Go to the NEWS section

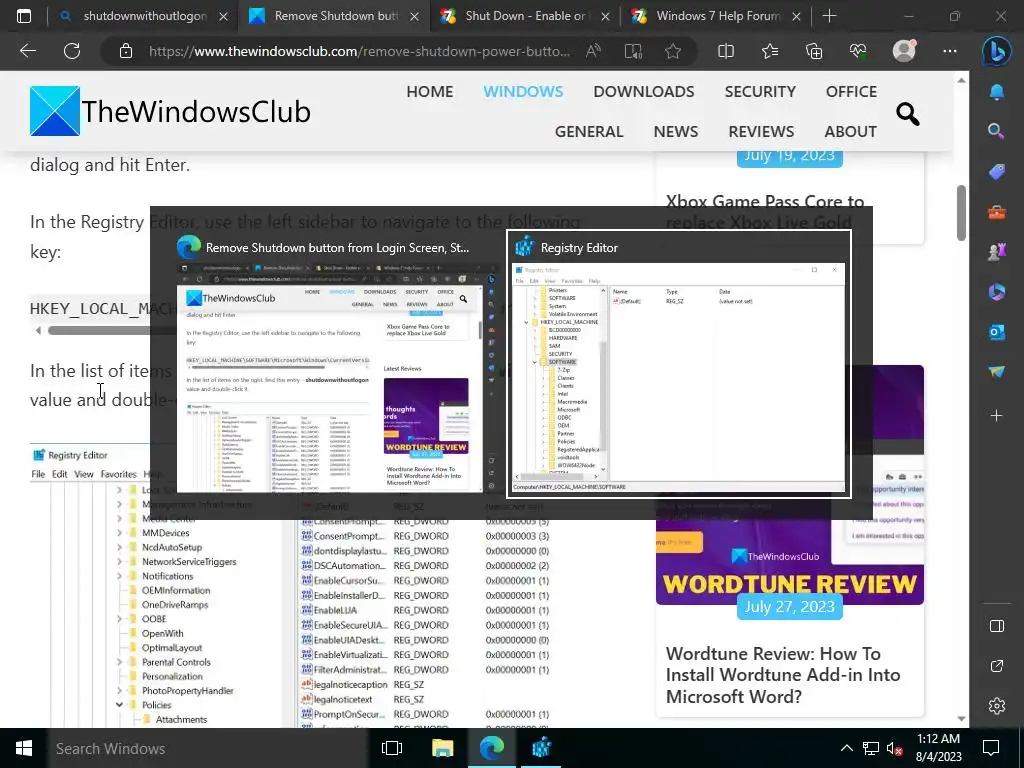(675, 131)
